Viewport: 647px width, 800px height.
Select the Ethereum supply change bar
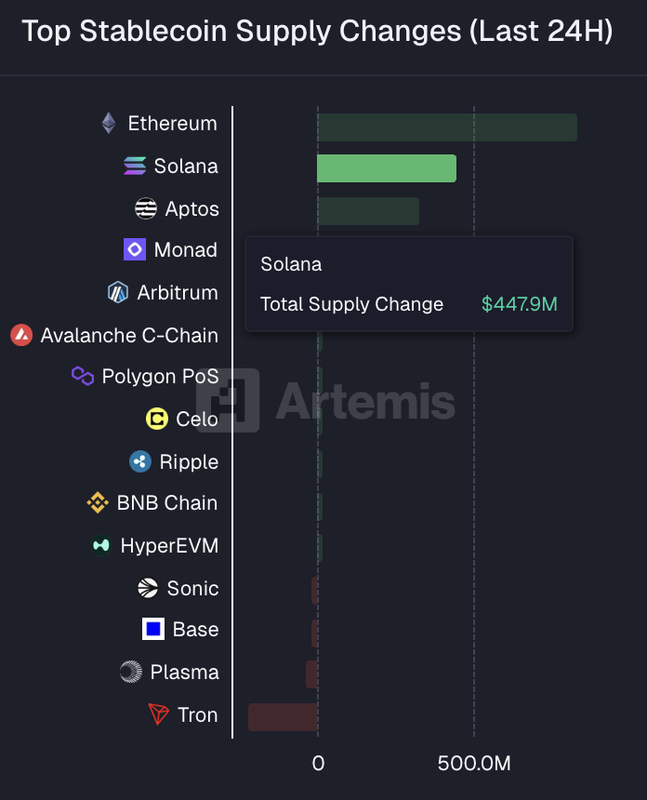(447, 127)
